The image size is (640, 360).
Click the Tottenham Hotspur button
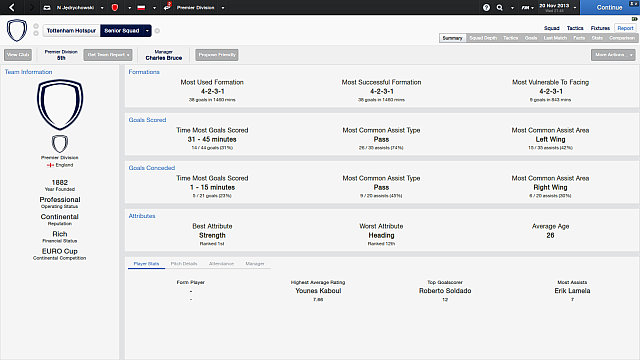(71, 31)
